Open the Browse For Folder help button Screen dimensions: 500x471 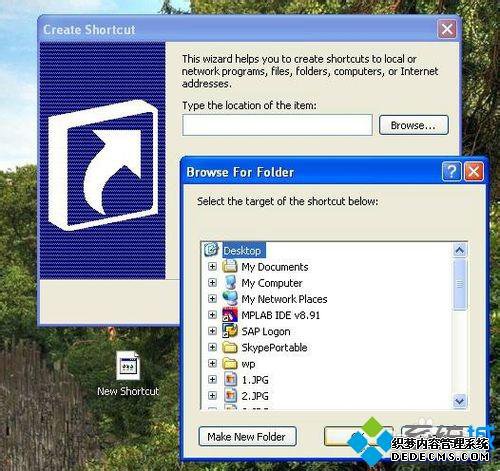(451, 172)
